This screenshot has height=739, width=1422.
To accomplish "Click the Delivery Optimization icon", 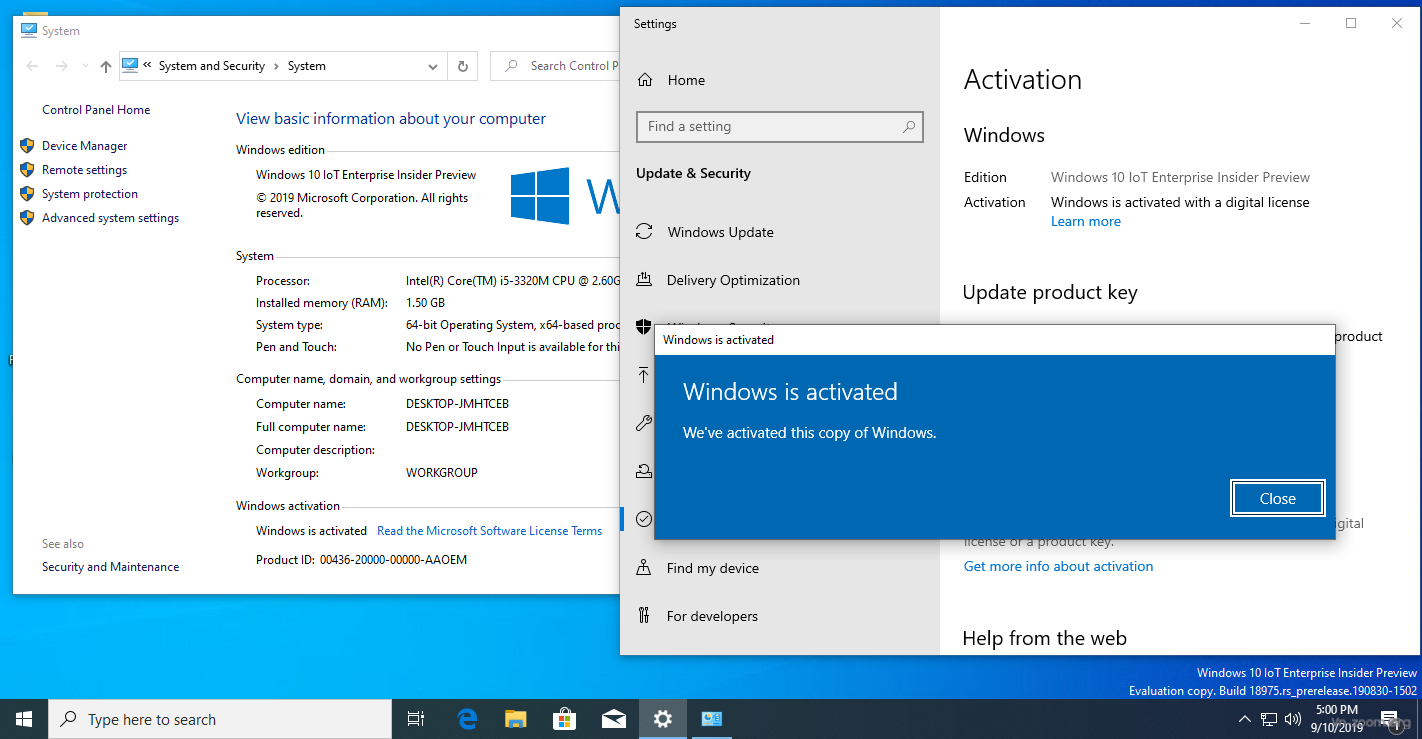I will [x=645, y=280].
